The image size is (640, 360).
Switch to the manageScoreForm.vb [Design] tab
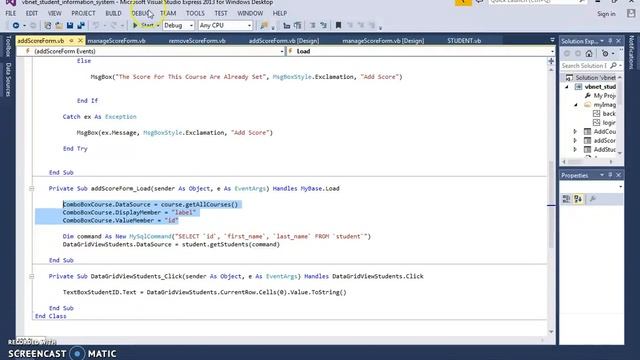[383, 41]
